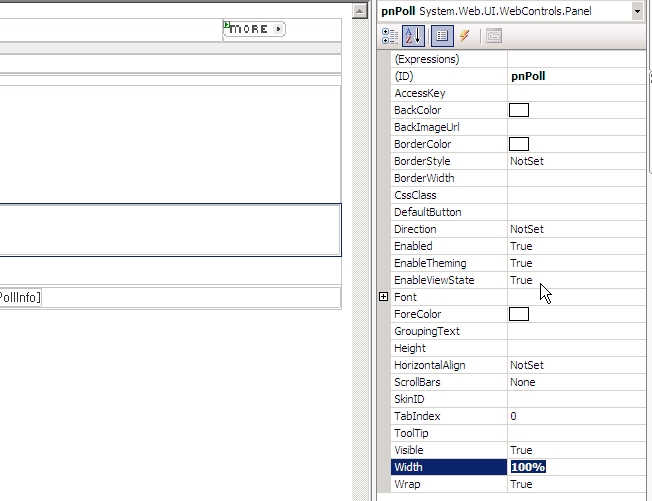Click the EnableTheming True value
Screen dimensions: 652x501
pyautogui.click(x=521, y=264)
